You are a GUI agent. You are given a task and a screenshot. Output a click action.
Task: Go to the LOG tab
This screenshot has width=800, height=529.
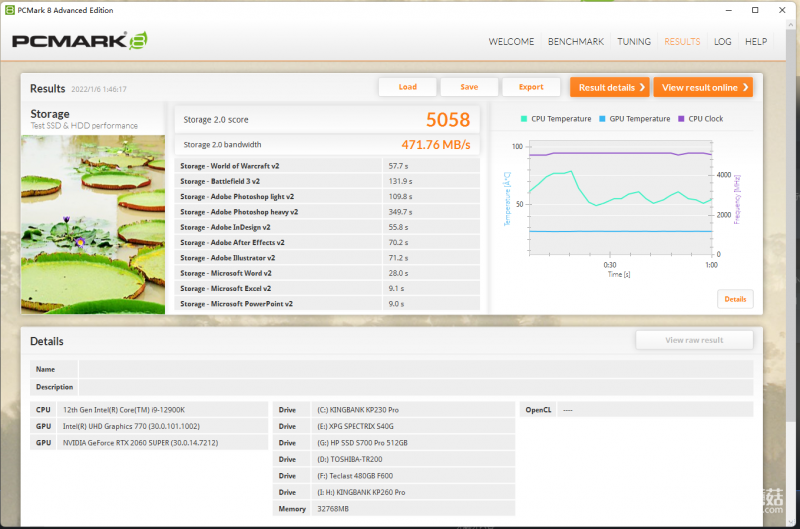pyautogui.click(x=722, y=42)
